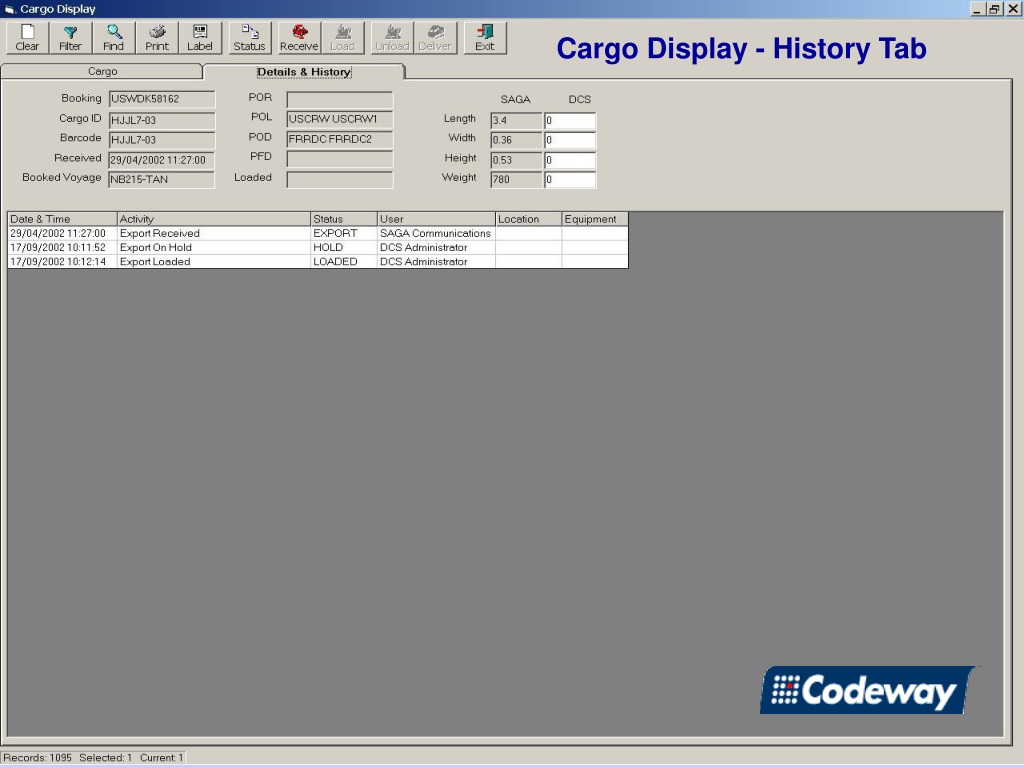Click the SAGA Weight field 780

[x=517, y=180]
